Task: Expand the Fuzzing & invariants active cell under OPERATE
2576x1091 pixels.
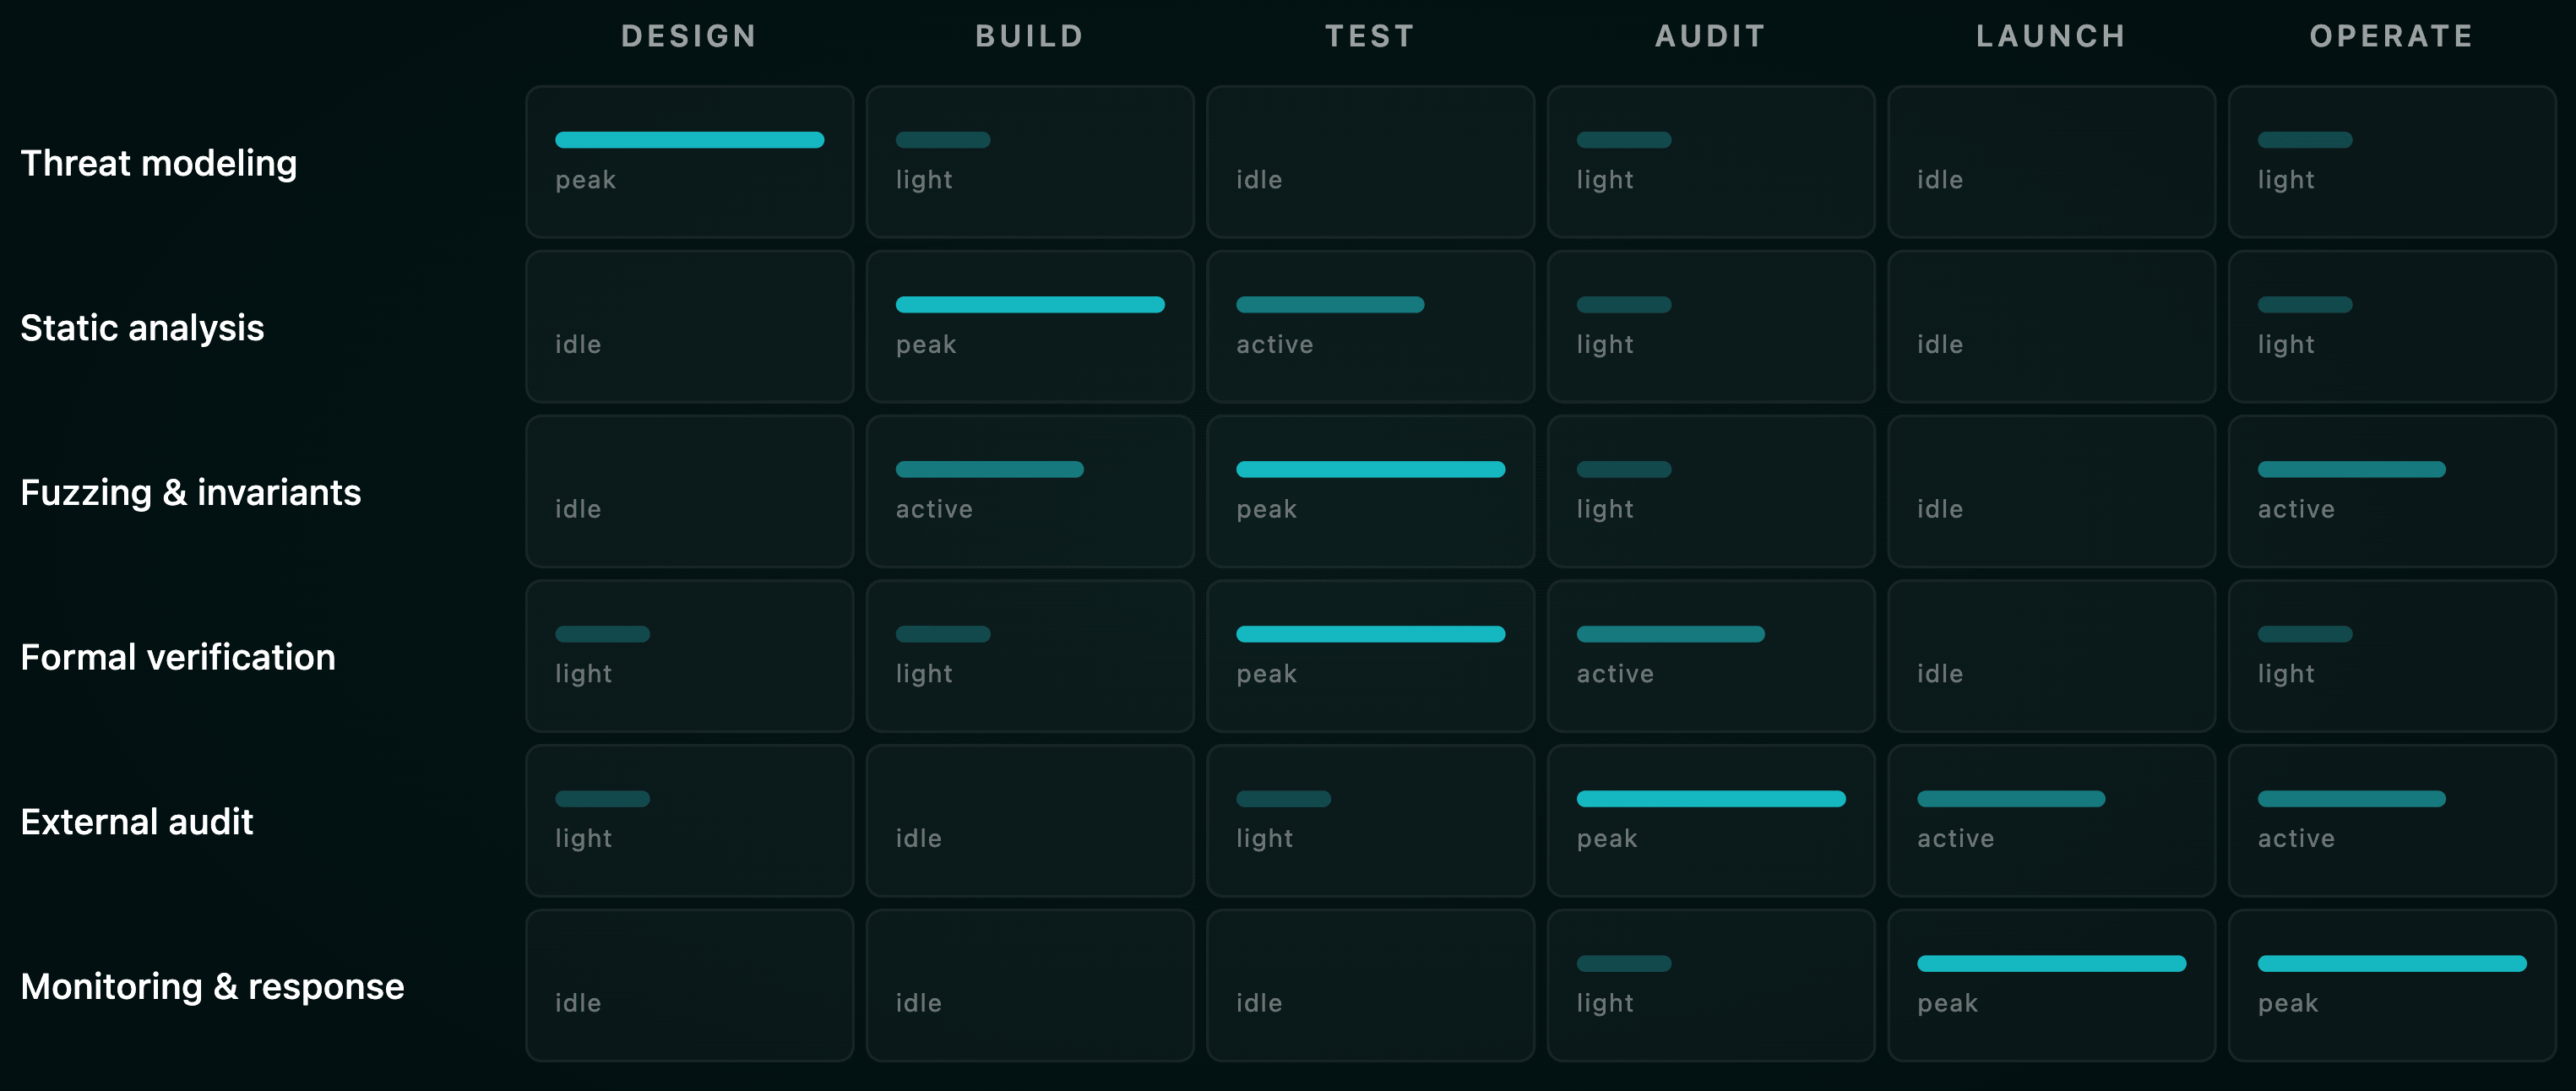Action: tap(2391, 491)
